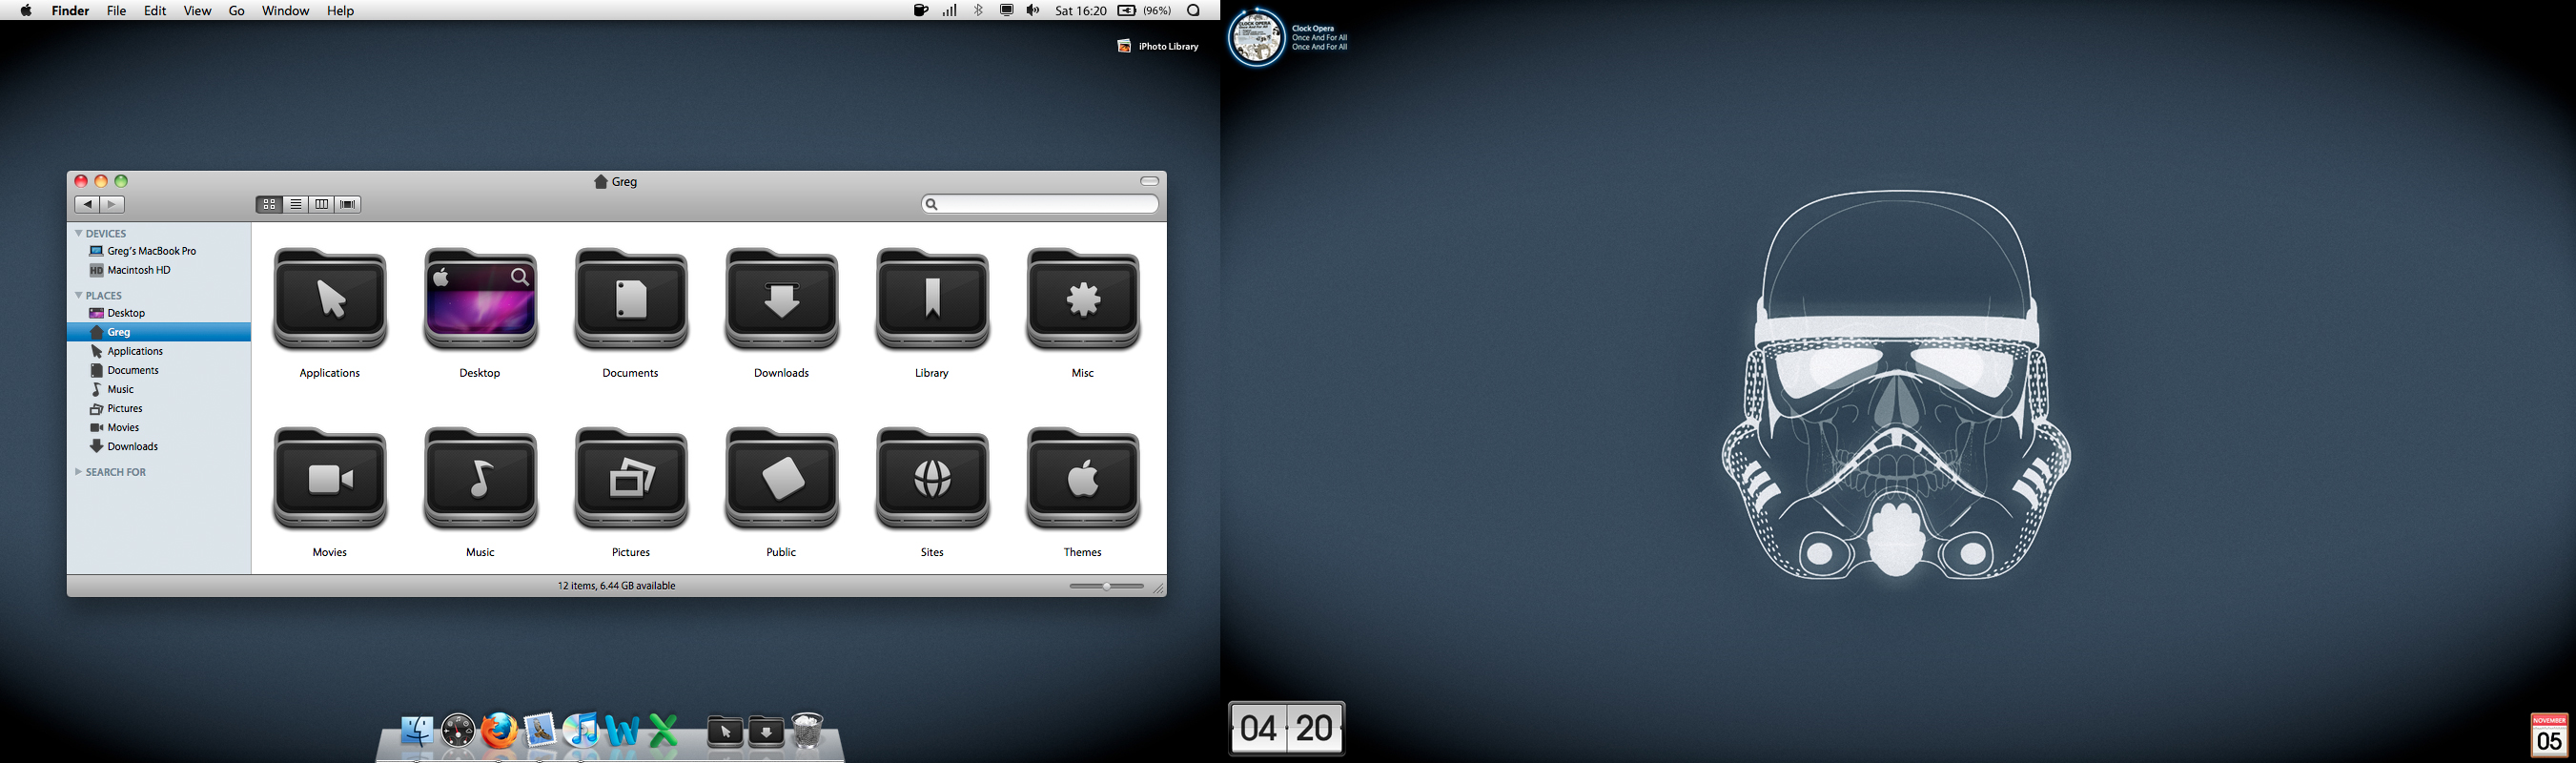Open the Misc folder icon
This screenshot has height=763, width=2576.
click(1083, 299)
